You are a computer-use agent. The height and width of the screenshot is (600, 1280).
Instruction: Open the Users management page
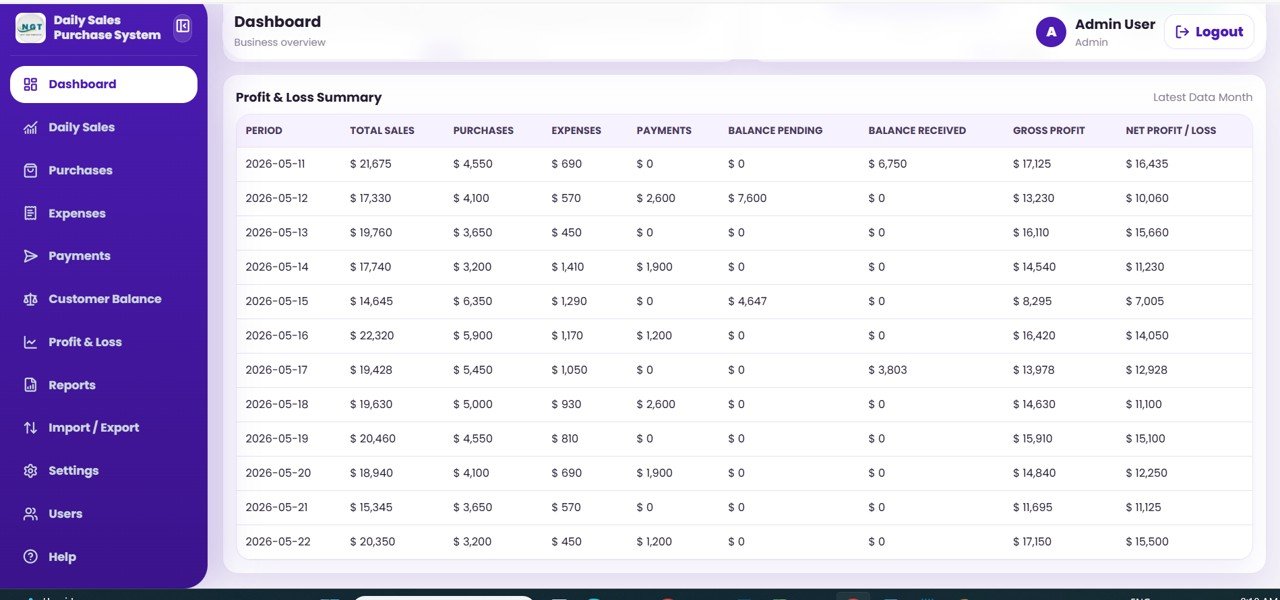104,514
